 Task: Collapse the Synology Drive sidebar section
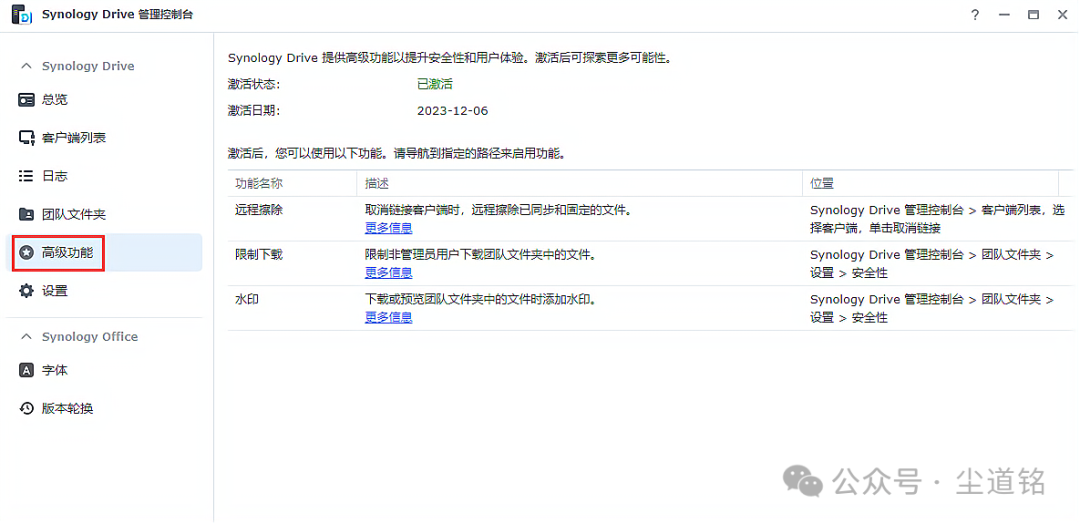(27, 66)
